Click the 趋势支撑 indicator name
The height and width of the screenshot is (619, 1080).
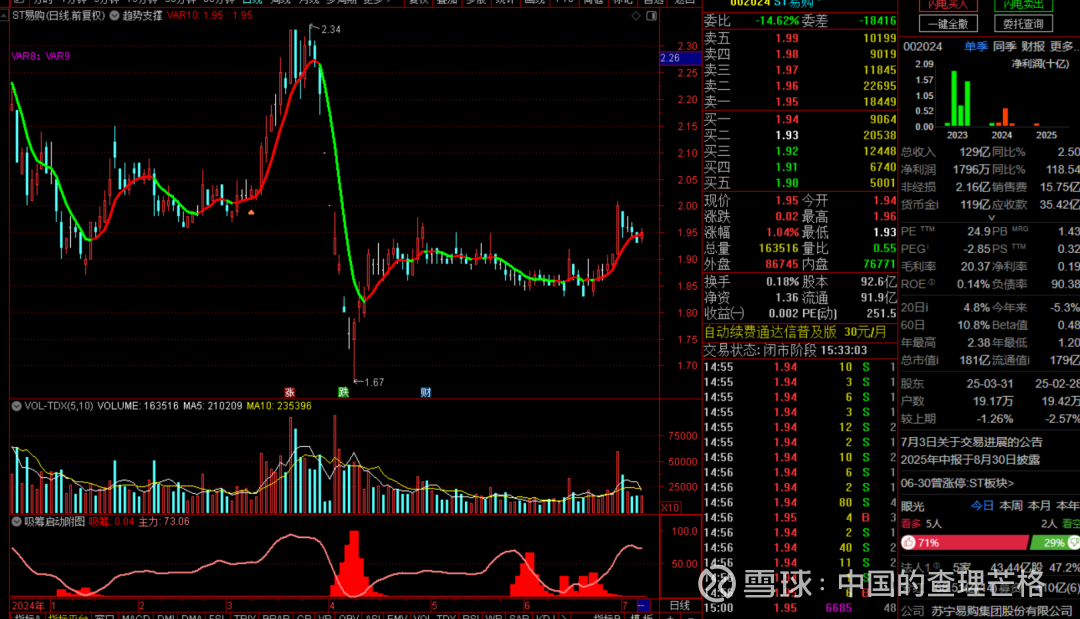point(143,15)
